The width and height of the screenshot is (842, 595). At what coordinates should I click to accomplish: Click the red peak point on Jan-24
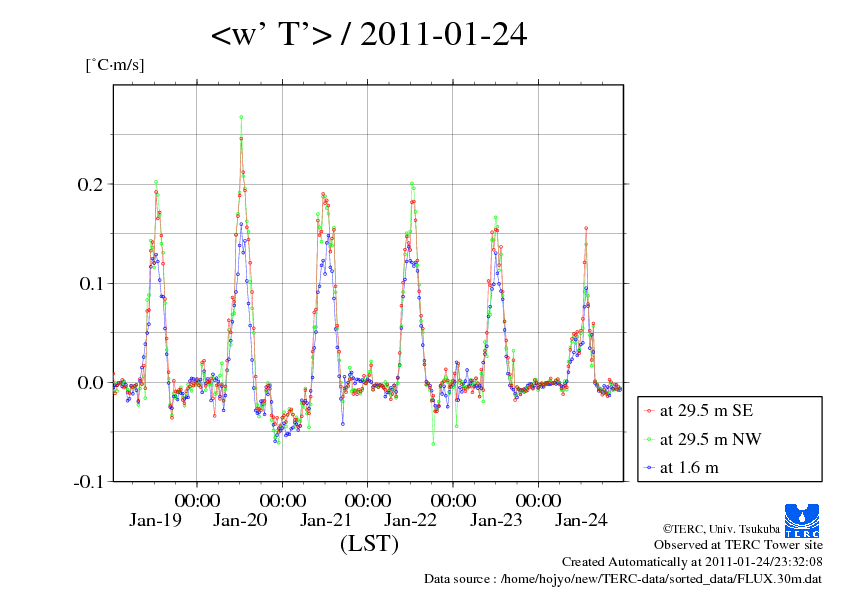tap(586, 228)
